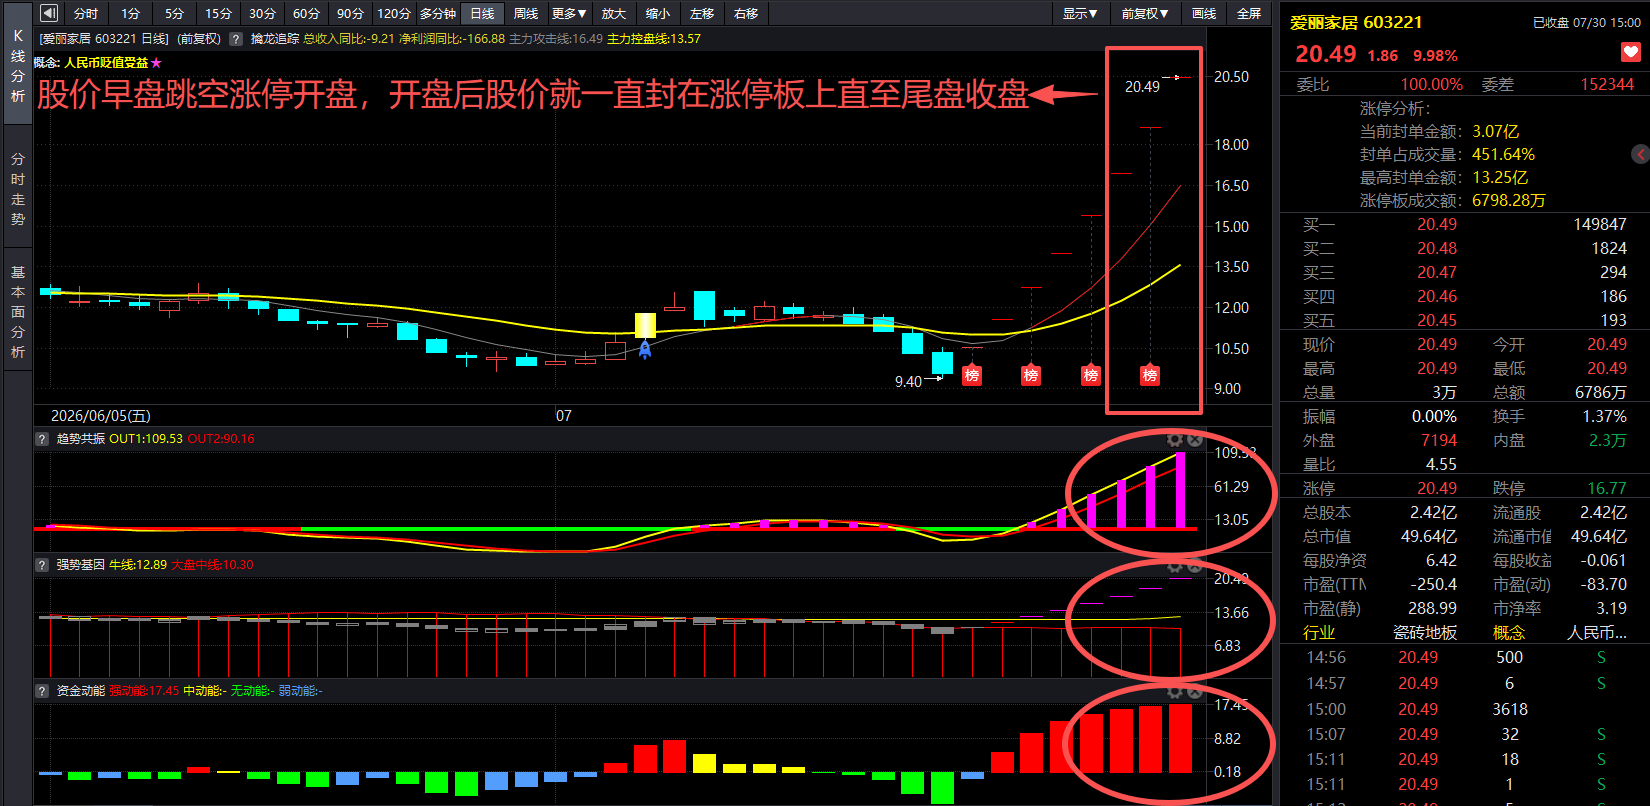The image size is (1650, 806).
Task: Switch to 90分 timeframe
Action: 350,13
